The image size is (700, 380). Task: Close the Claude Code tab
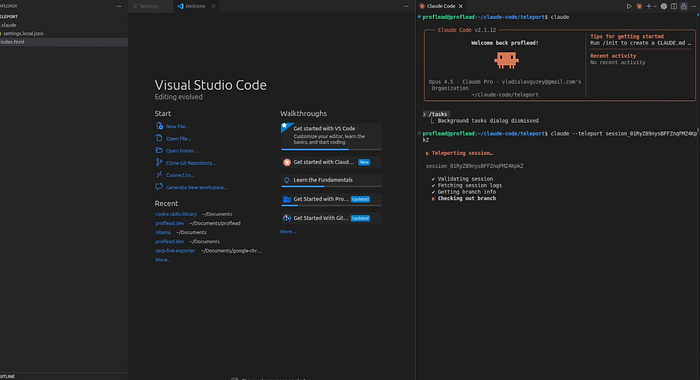tap(461, 6)
